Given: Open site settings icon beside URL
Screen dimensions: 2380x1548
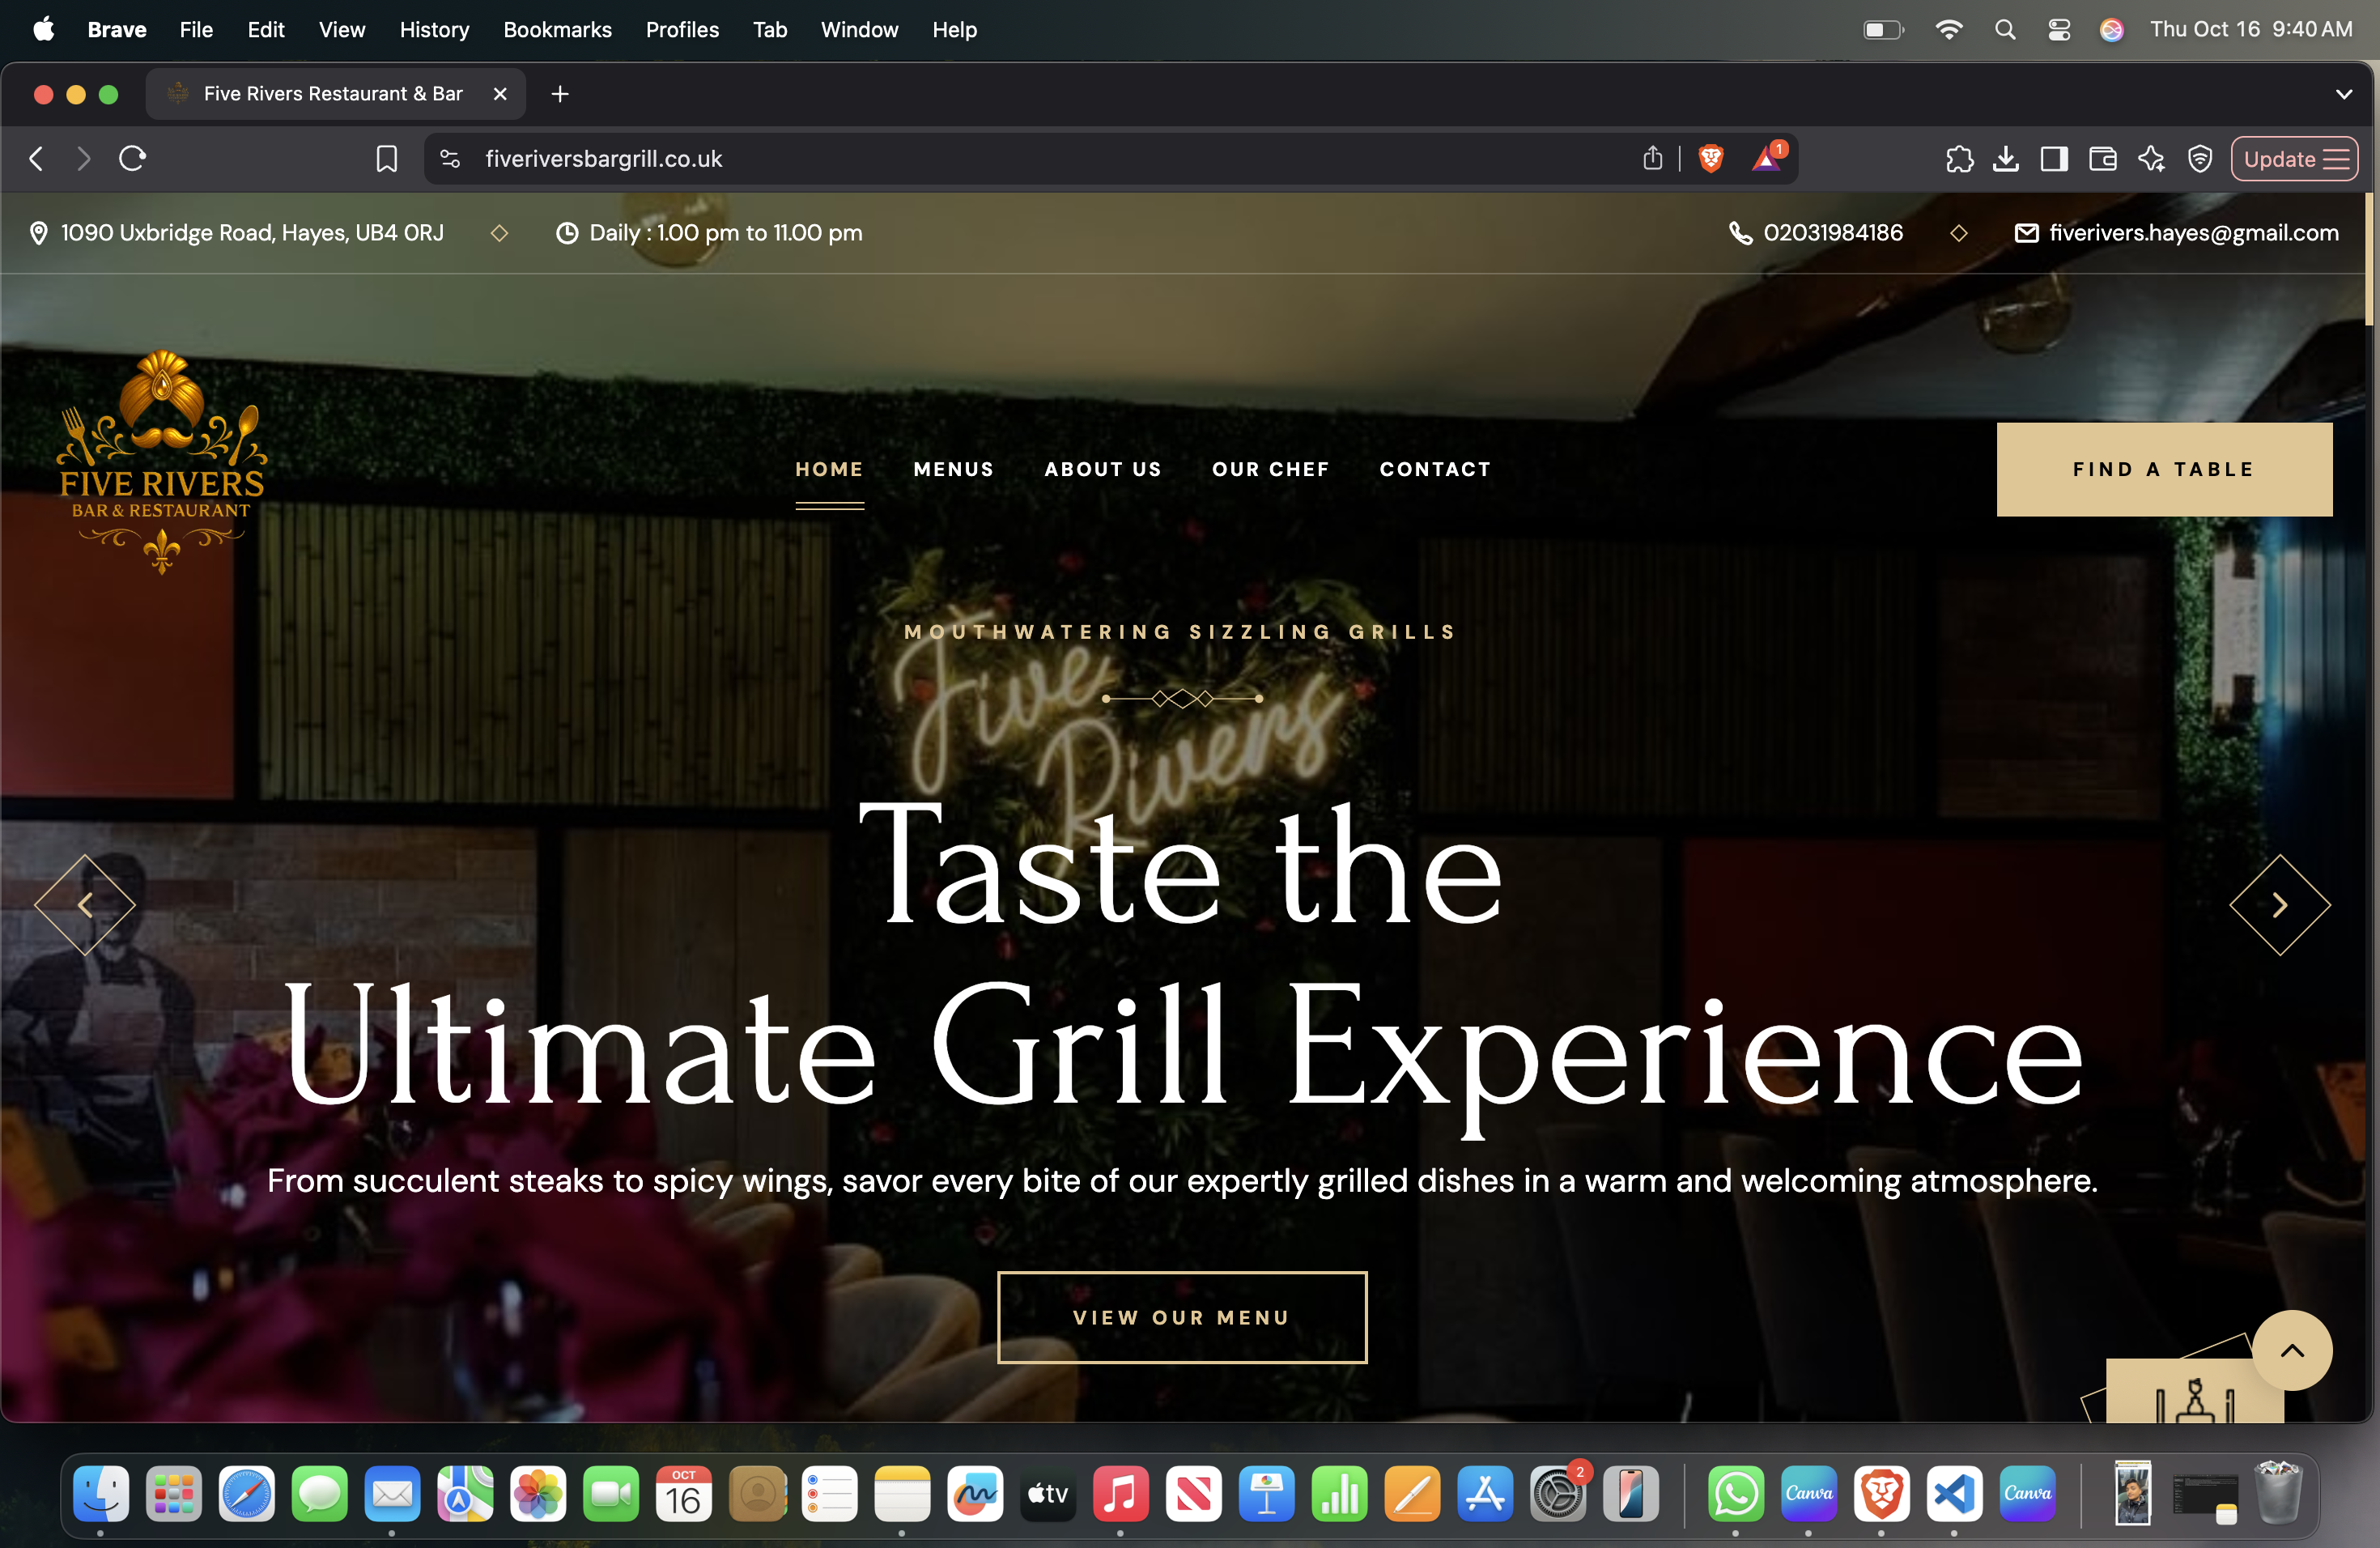Looking at the screenshot, I should 450,158.
